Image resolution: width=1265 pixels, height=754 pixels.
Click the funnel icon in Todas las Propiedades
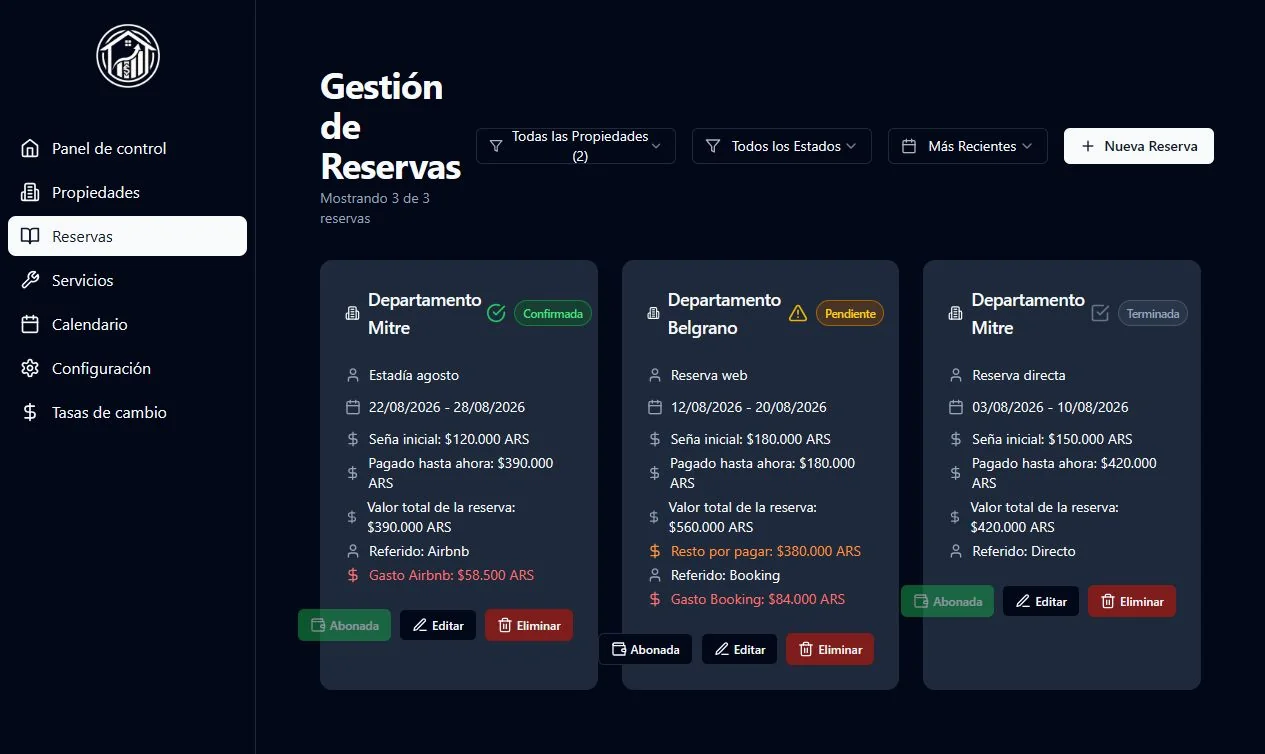(x=496, y=146)
